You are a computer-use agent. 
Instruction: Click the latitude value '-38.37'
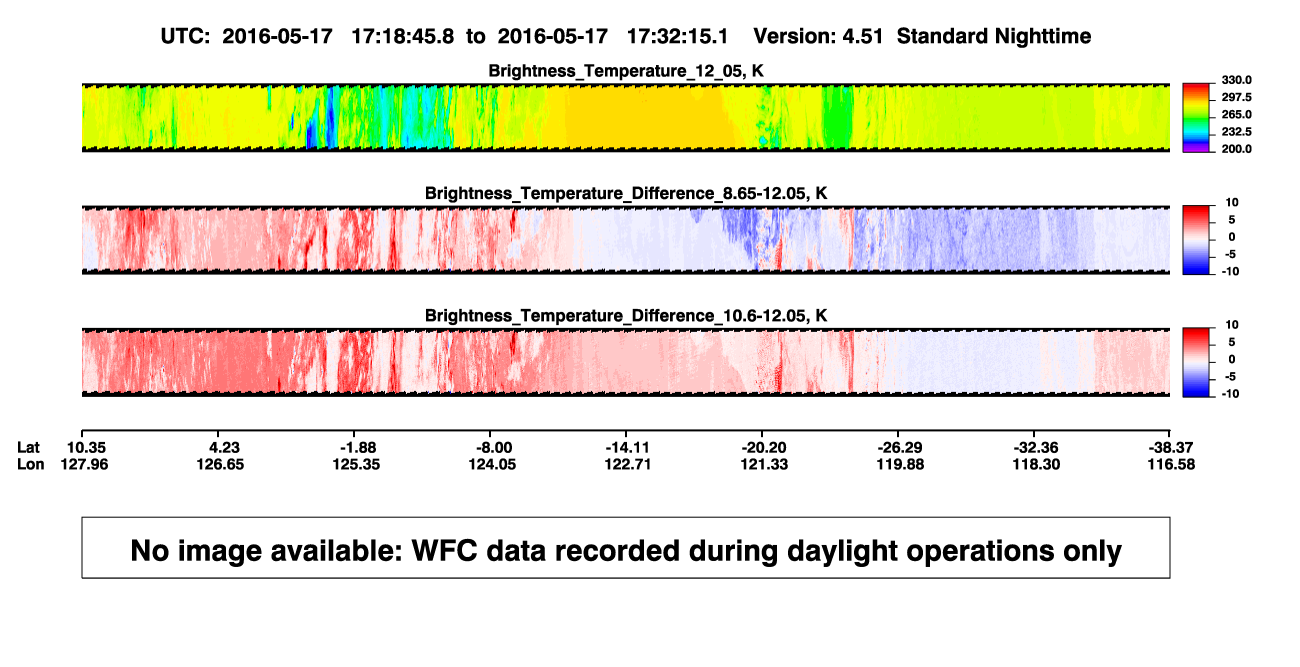point(1172,447)
